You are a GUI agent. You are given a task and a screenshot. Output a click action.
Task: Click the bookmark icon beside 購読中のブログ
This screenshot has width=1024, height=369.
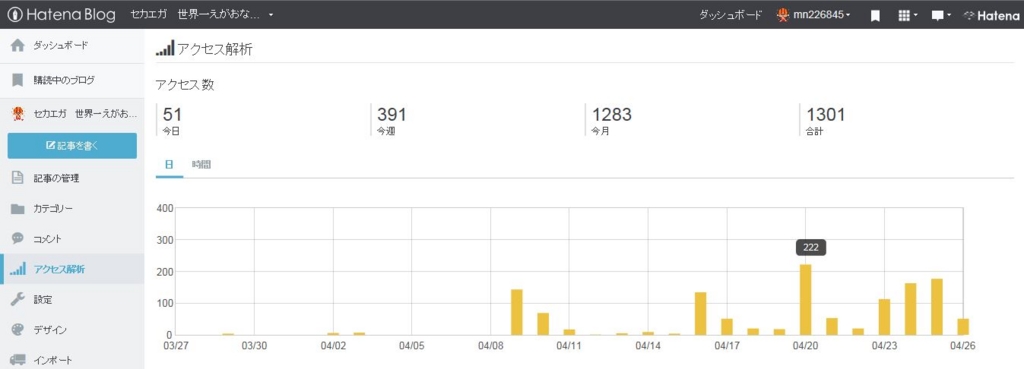tap(18, 80)
